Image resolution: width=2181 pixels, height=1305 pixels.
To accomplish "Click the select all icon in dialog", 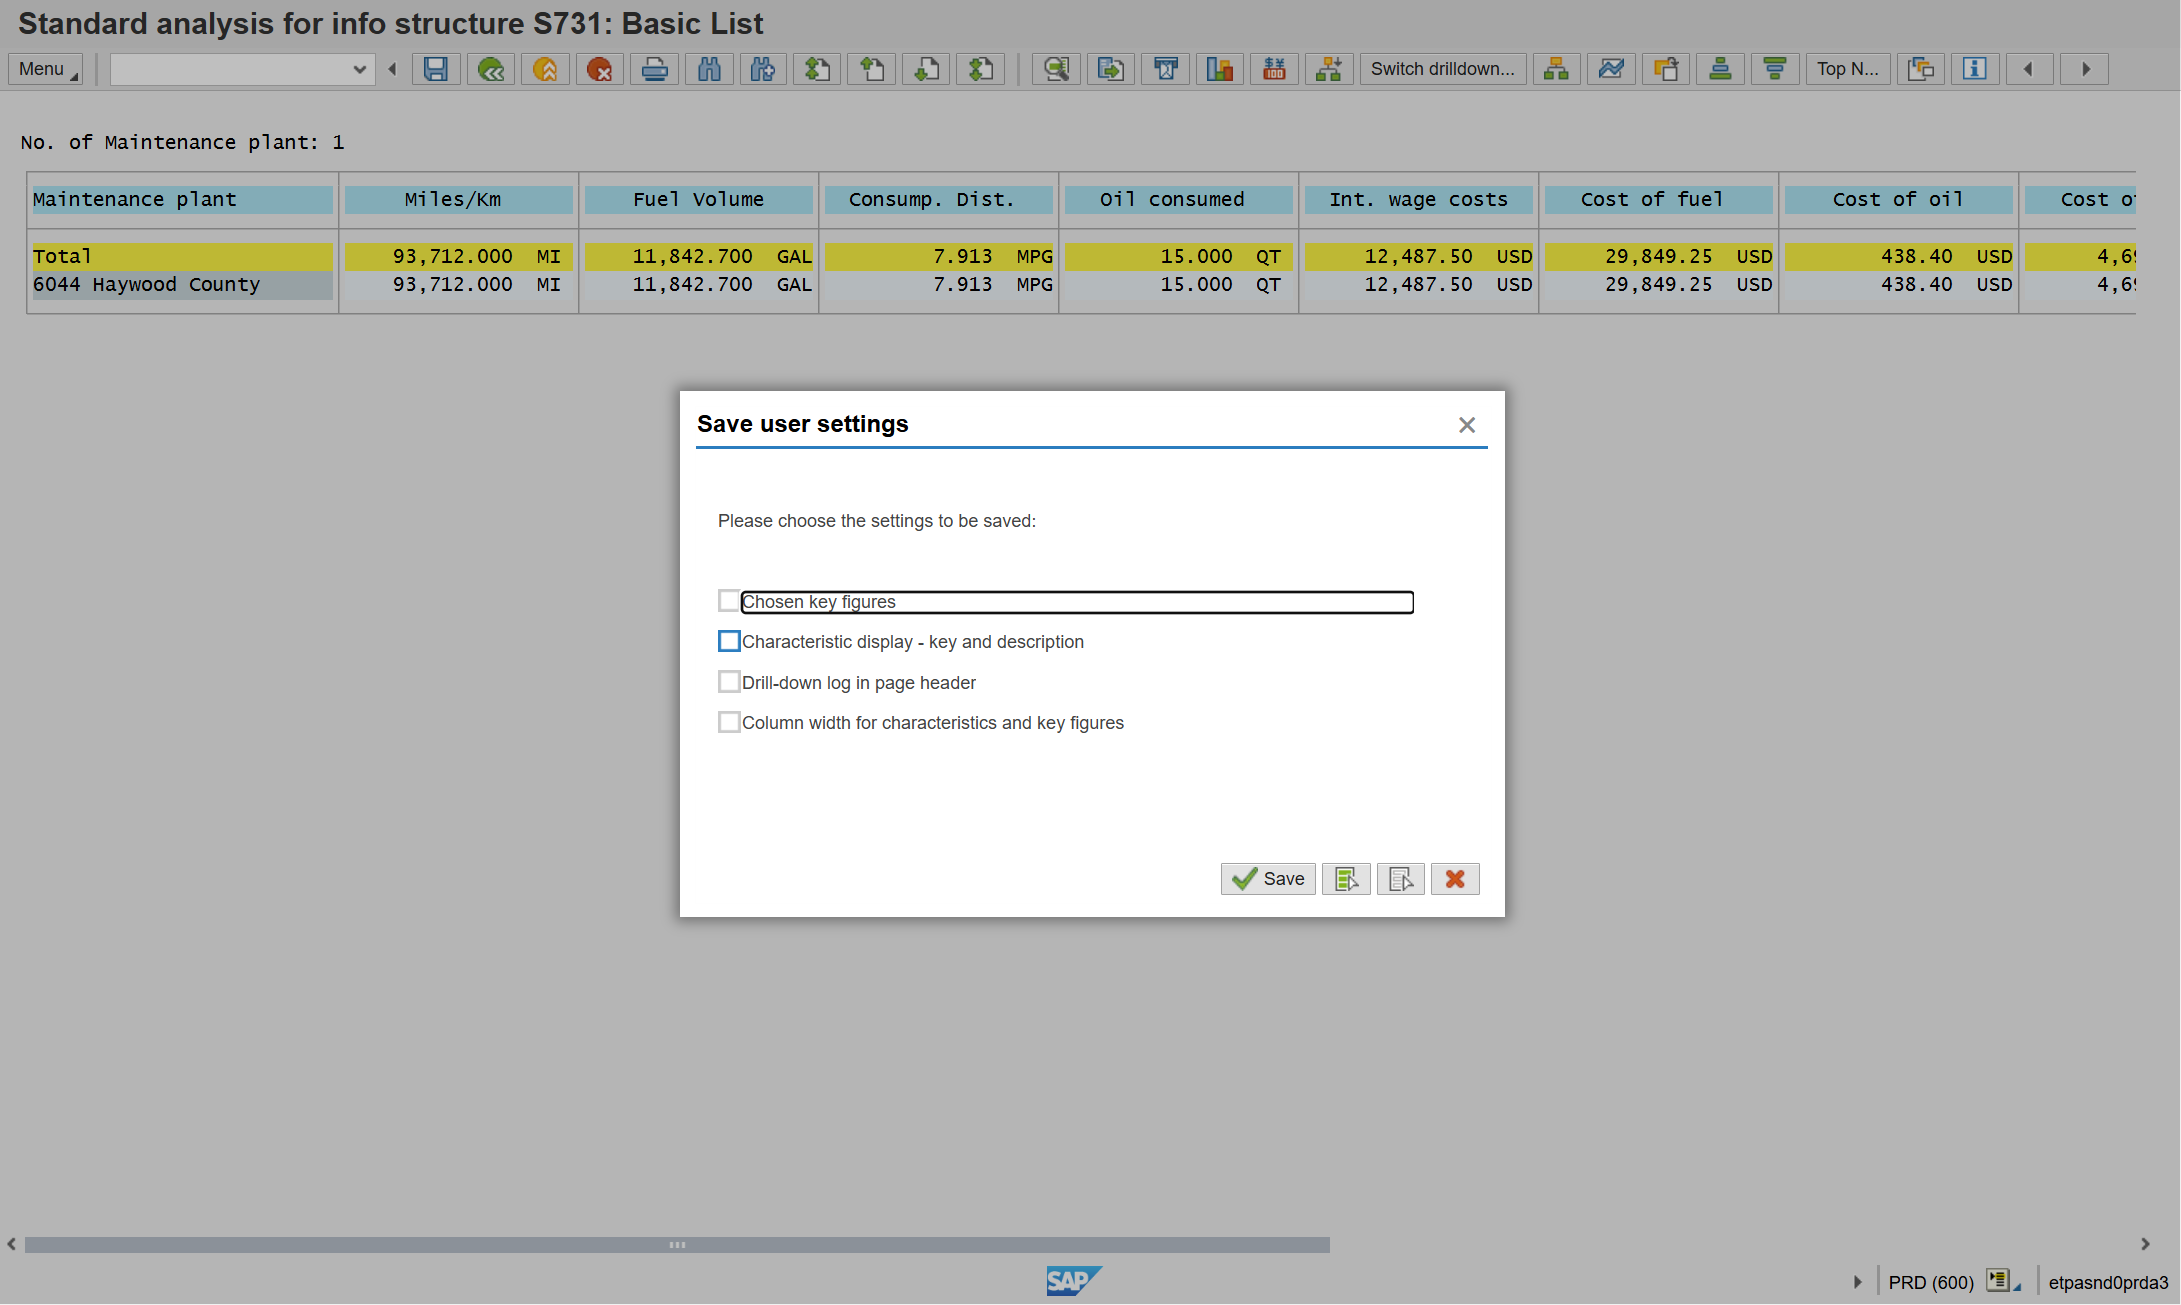I will (x=1346, y=879).
